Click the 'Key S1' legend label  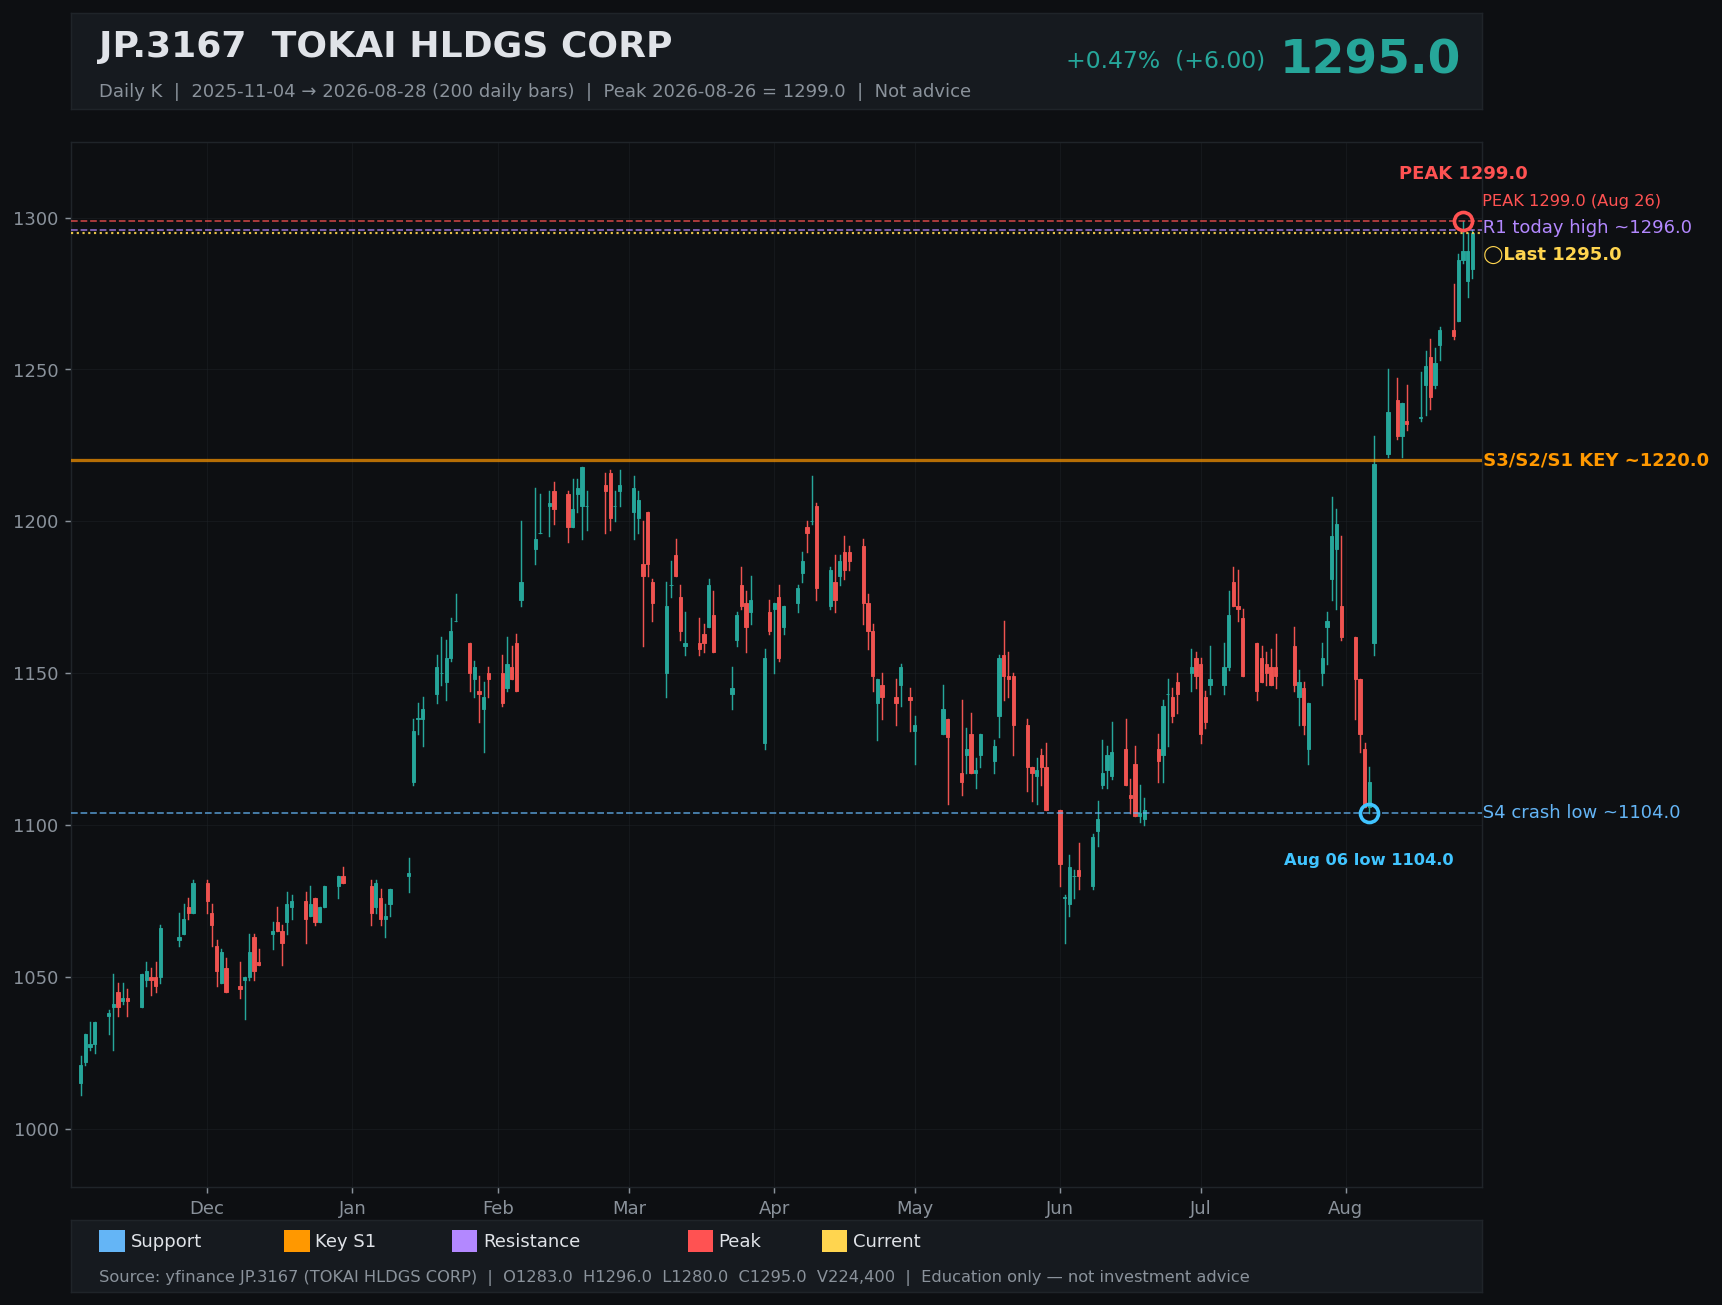click(x=345, y=1241)
